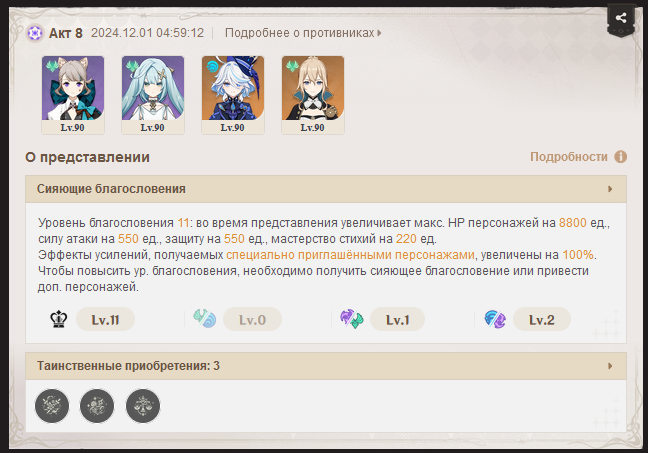Click the Anemo-Hydro reaction icon at Lv.0
648x453 pixels.
(204, 319)
